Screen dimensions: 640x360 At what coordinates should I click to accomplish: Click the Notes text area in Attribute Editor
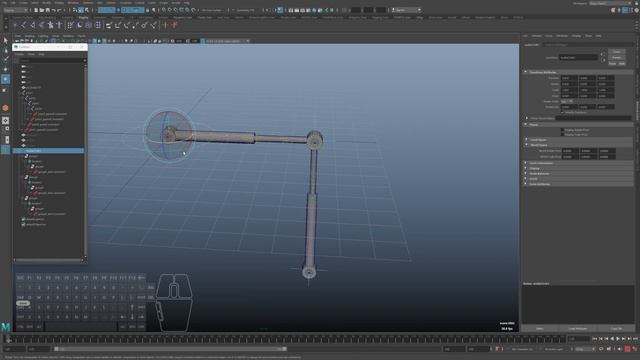pos(578,304)
